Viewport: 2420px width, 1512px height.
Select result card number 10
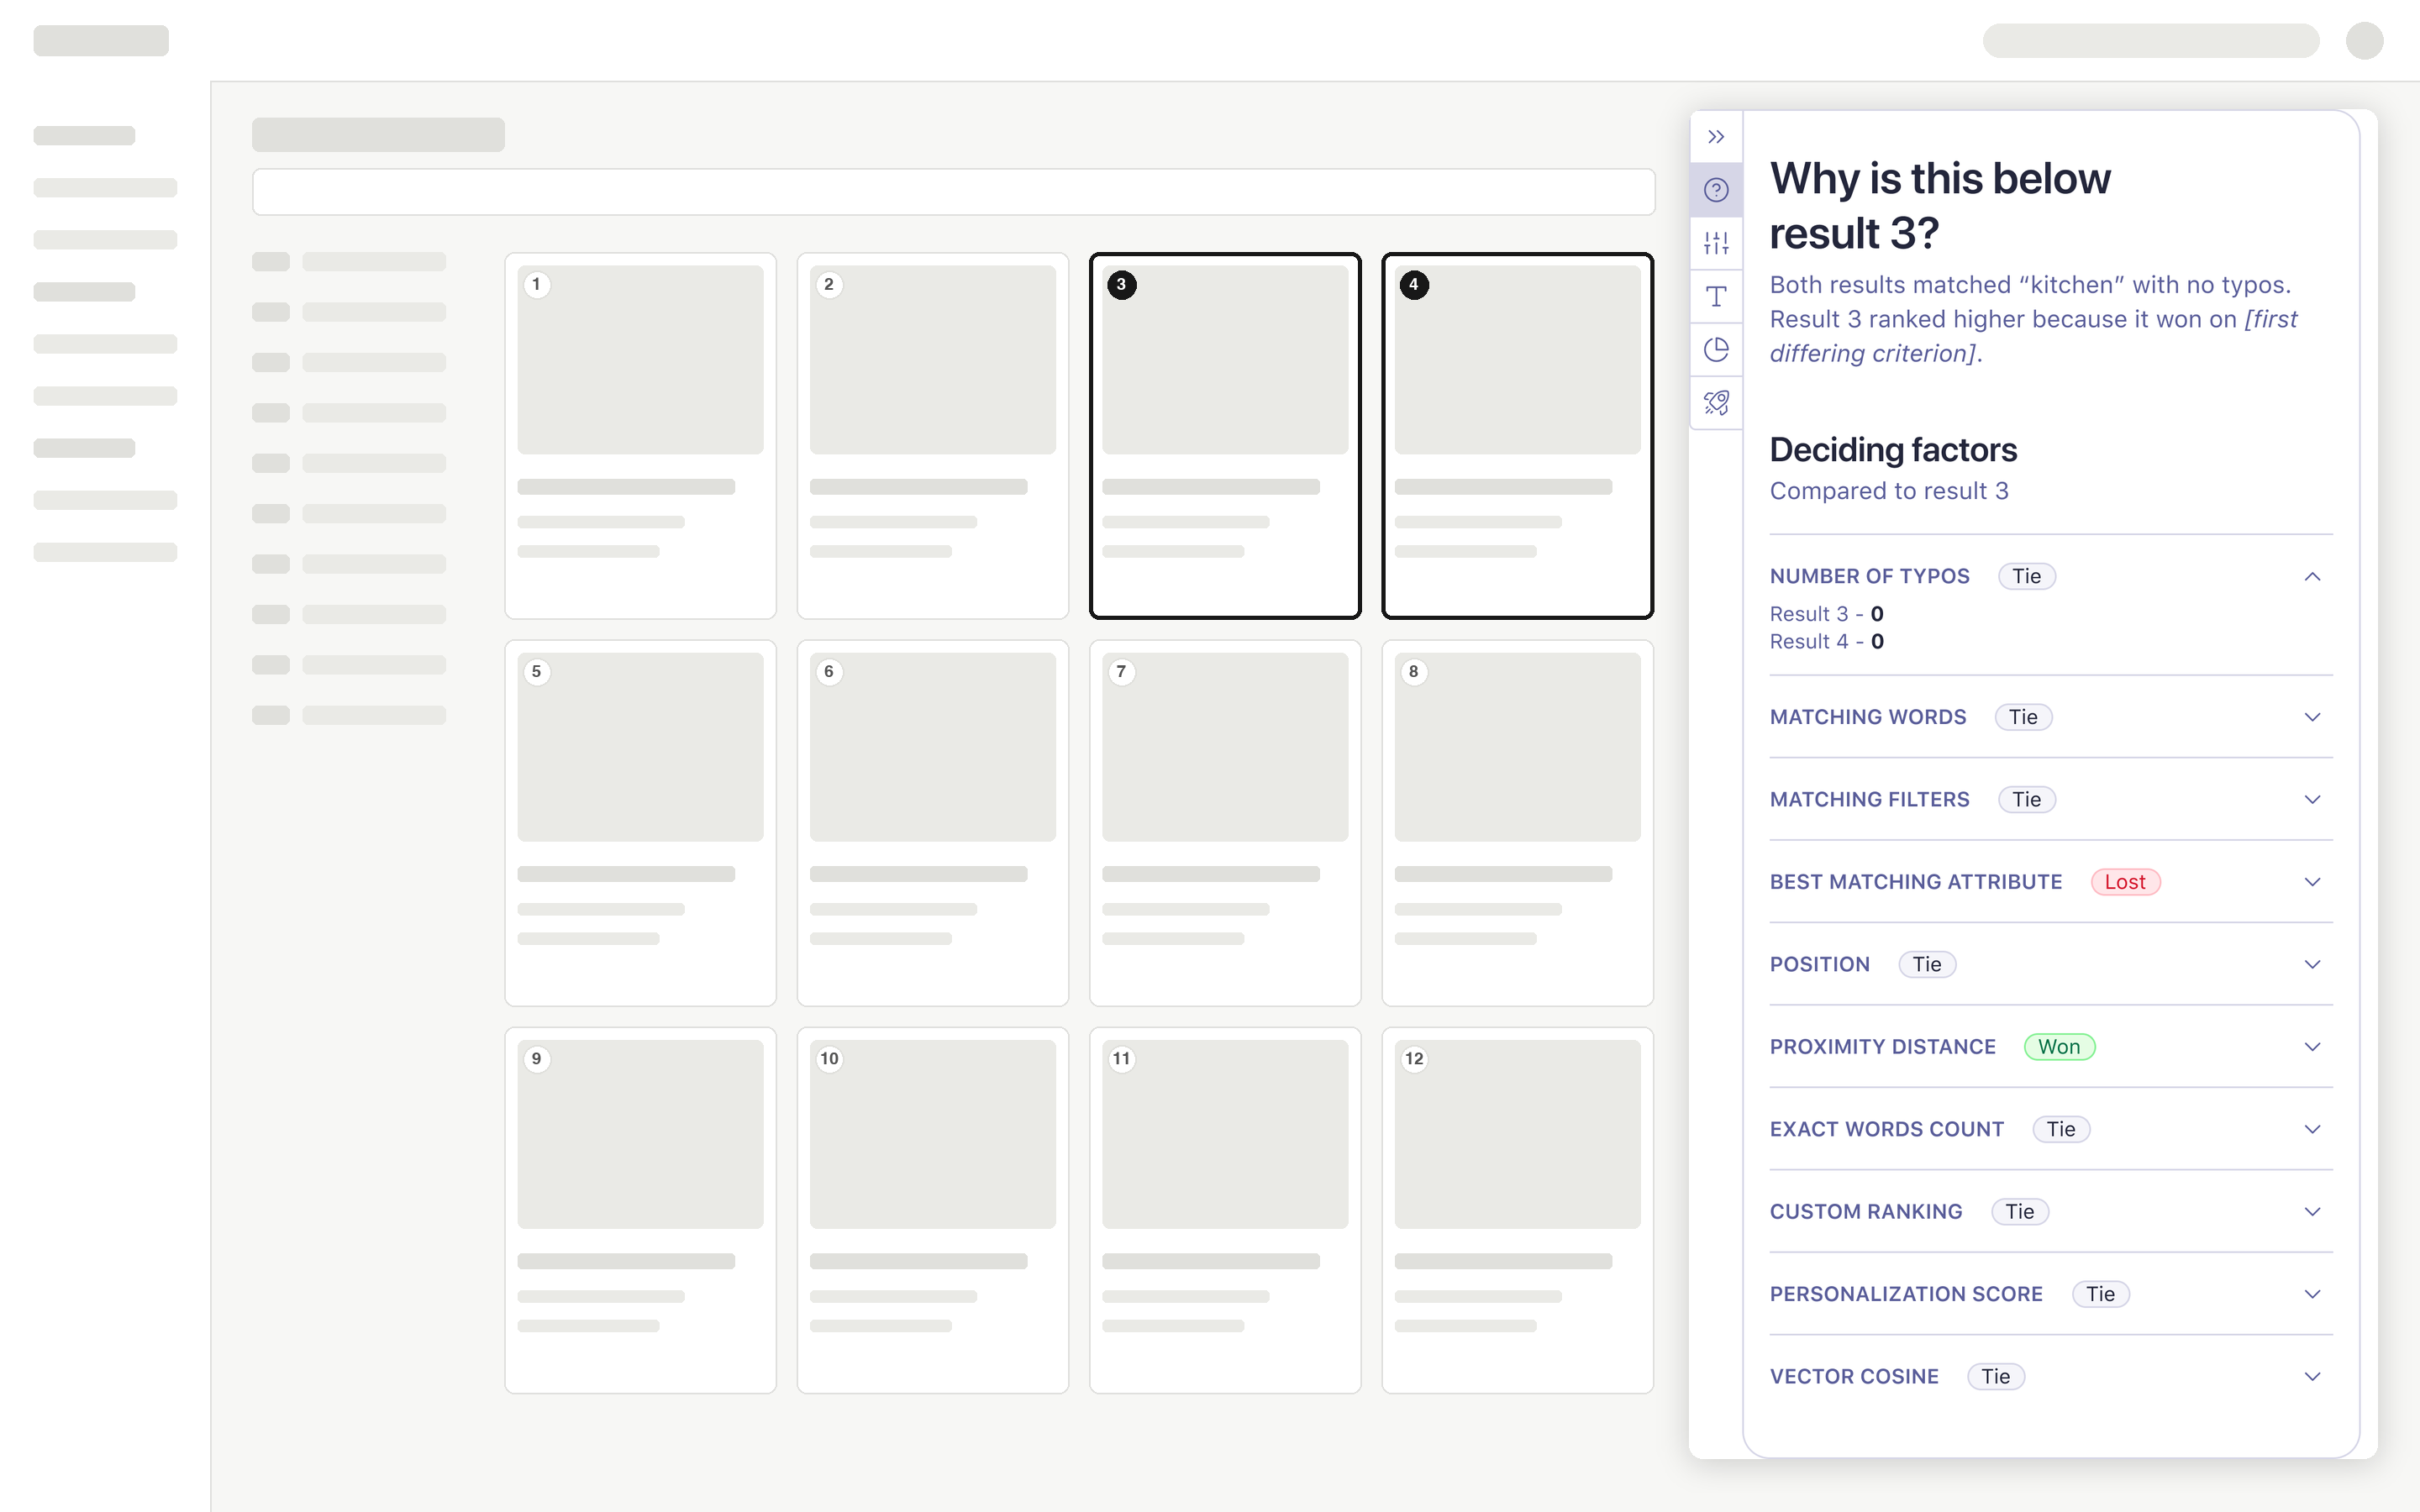tap(932, 1210)
